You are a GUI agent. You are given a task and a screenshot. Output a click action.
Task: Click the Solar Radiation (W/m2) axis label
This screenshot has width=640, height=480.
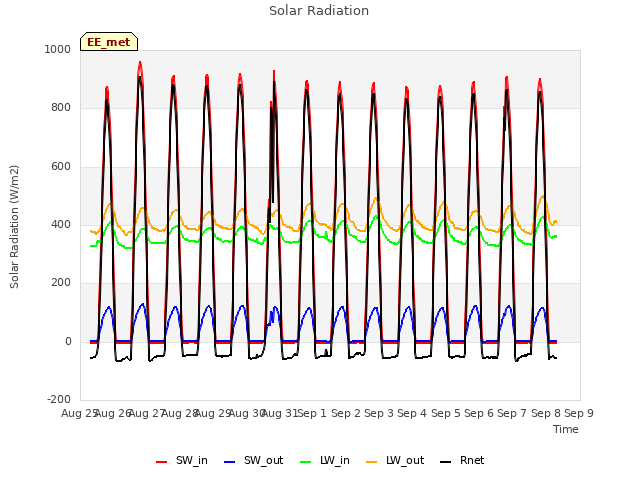click(14, 227)
